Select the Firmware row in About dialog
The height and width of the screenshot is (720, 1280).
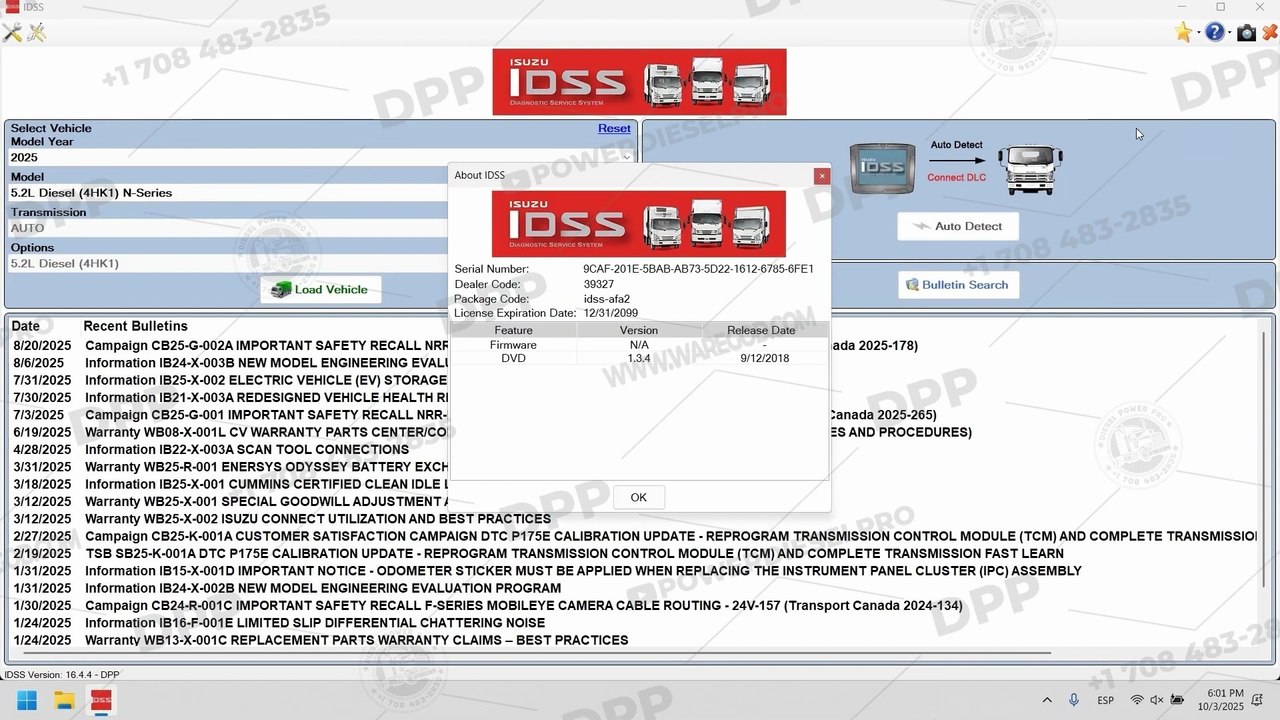(638, 345)
